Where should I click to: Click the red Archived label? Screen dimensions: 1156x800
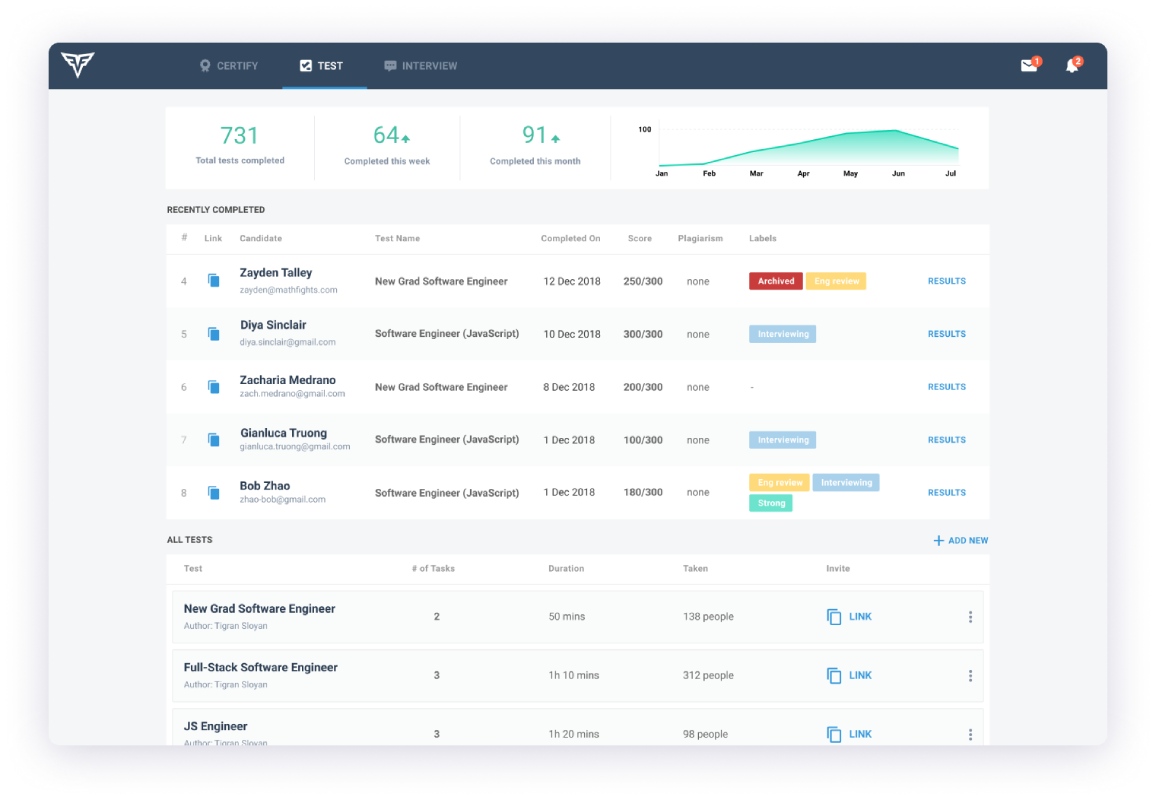click(x=776, y=281)
